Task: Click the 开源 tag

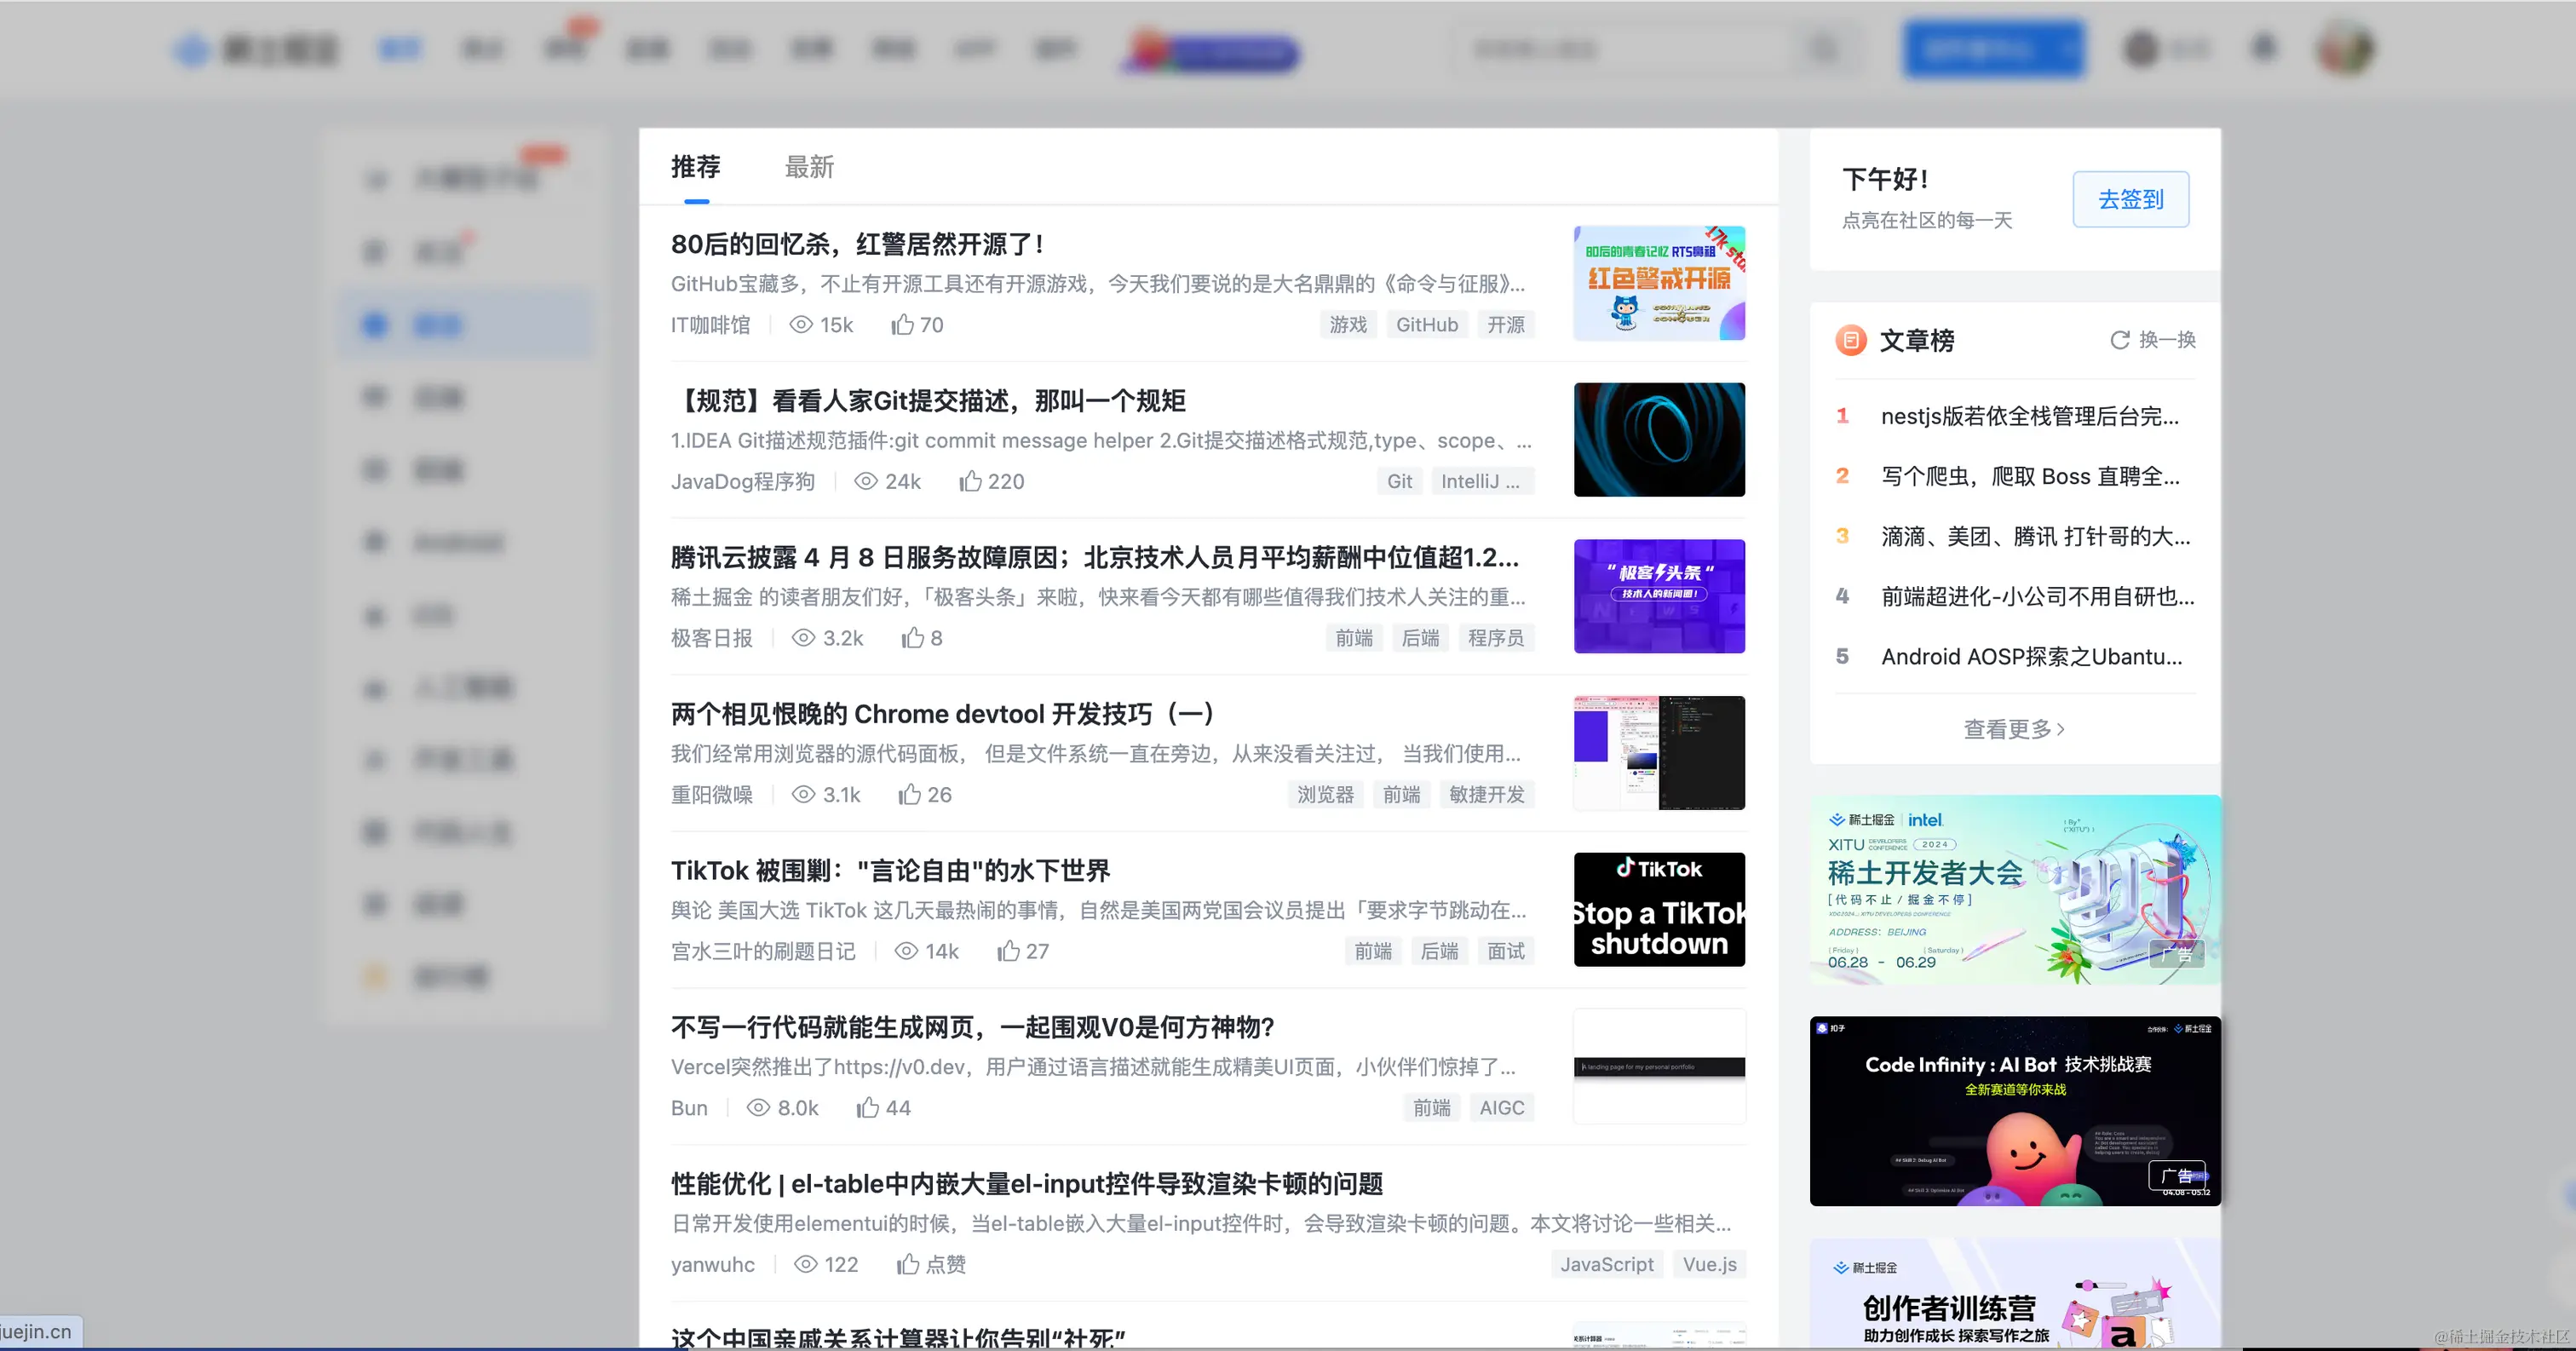Action: pyautogui.click(x=1505, y=324)
